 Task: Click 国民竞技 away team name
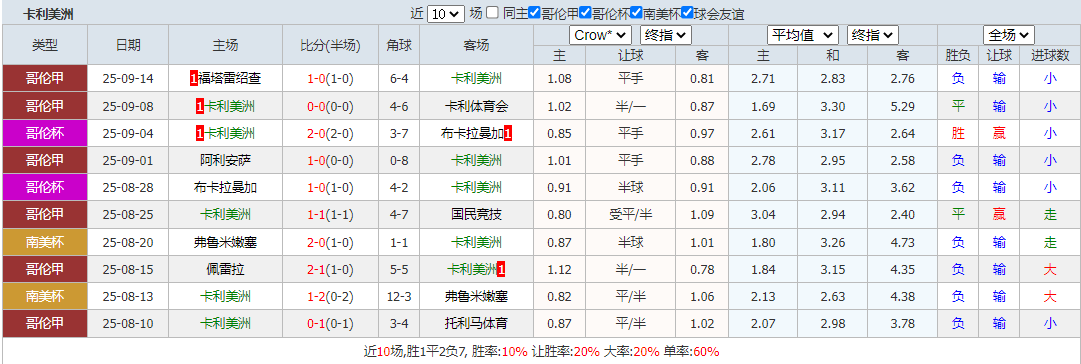(476, 214)
